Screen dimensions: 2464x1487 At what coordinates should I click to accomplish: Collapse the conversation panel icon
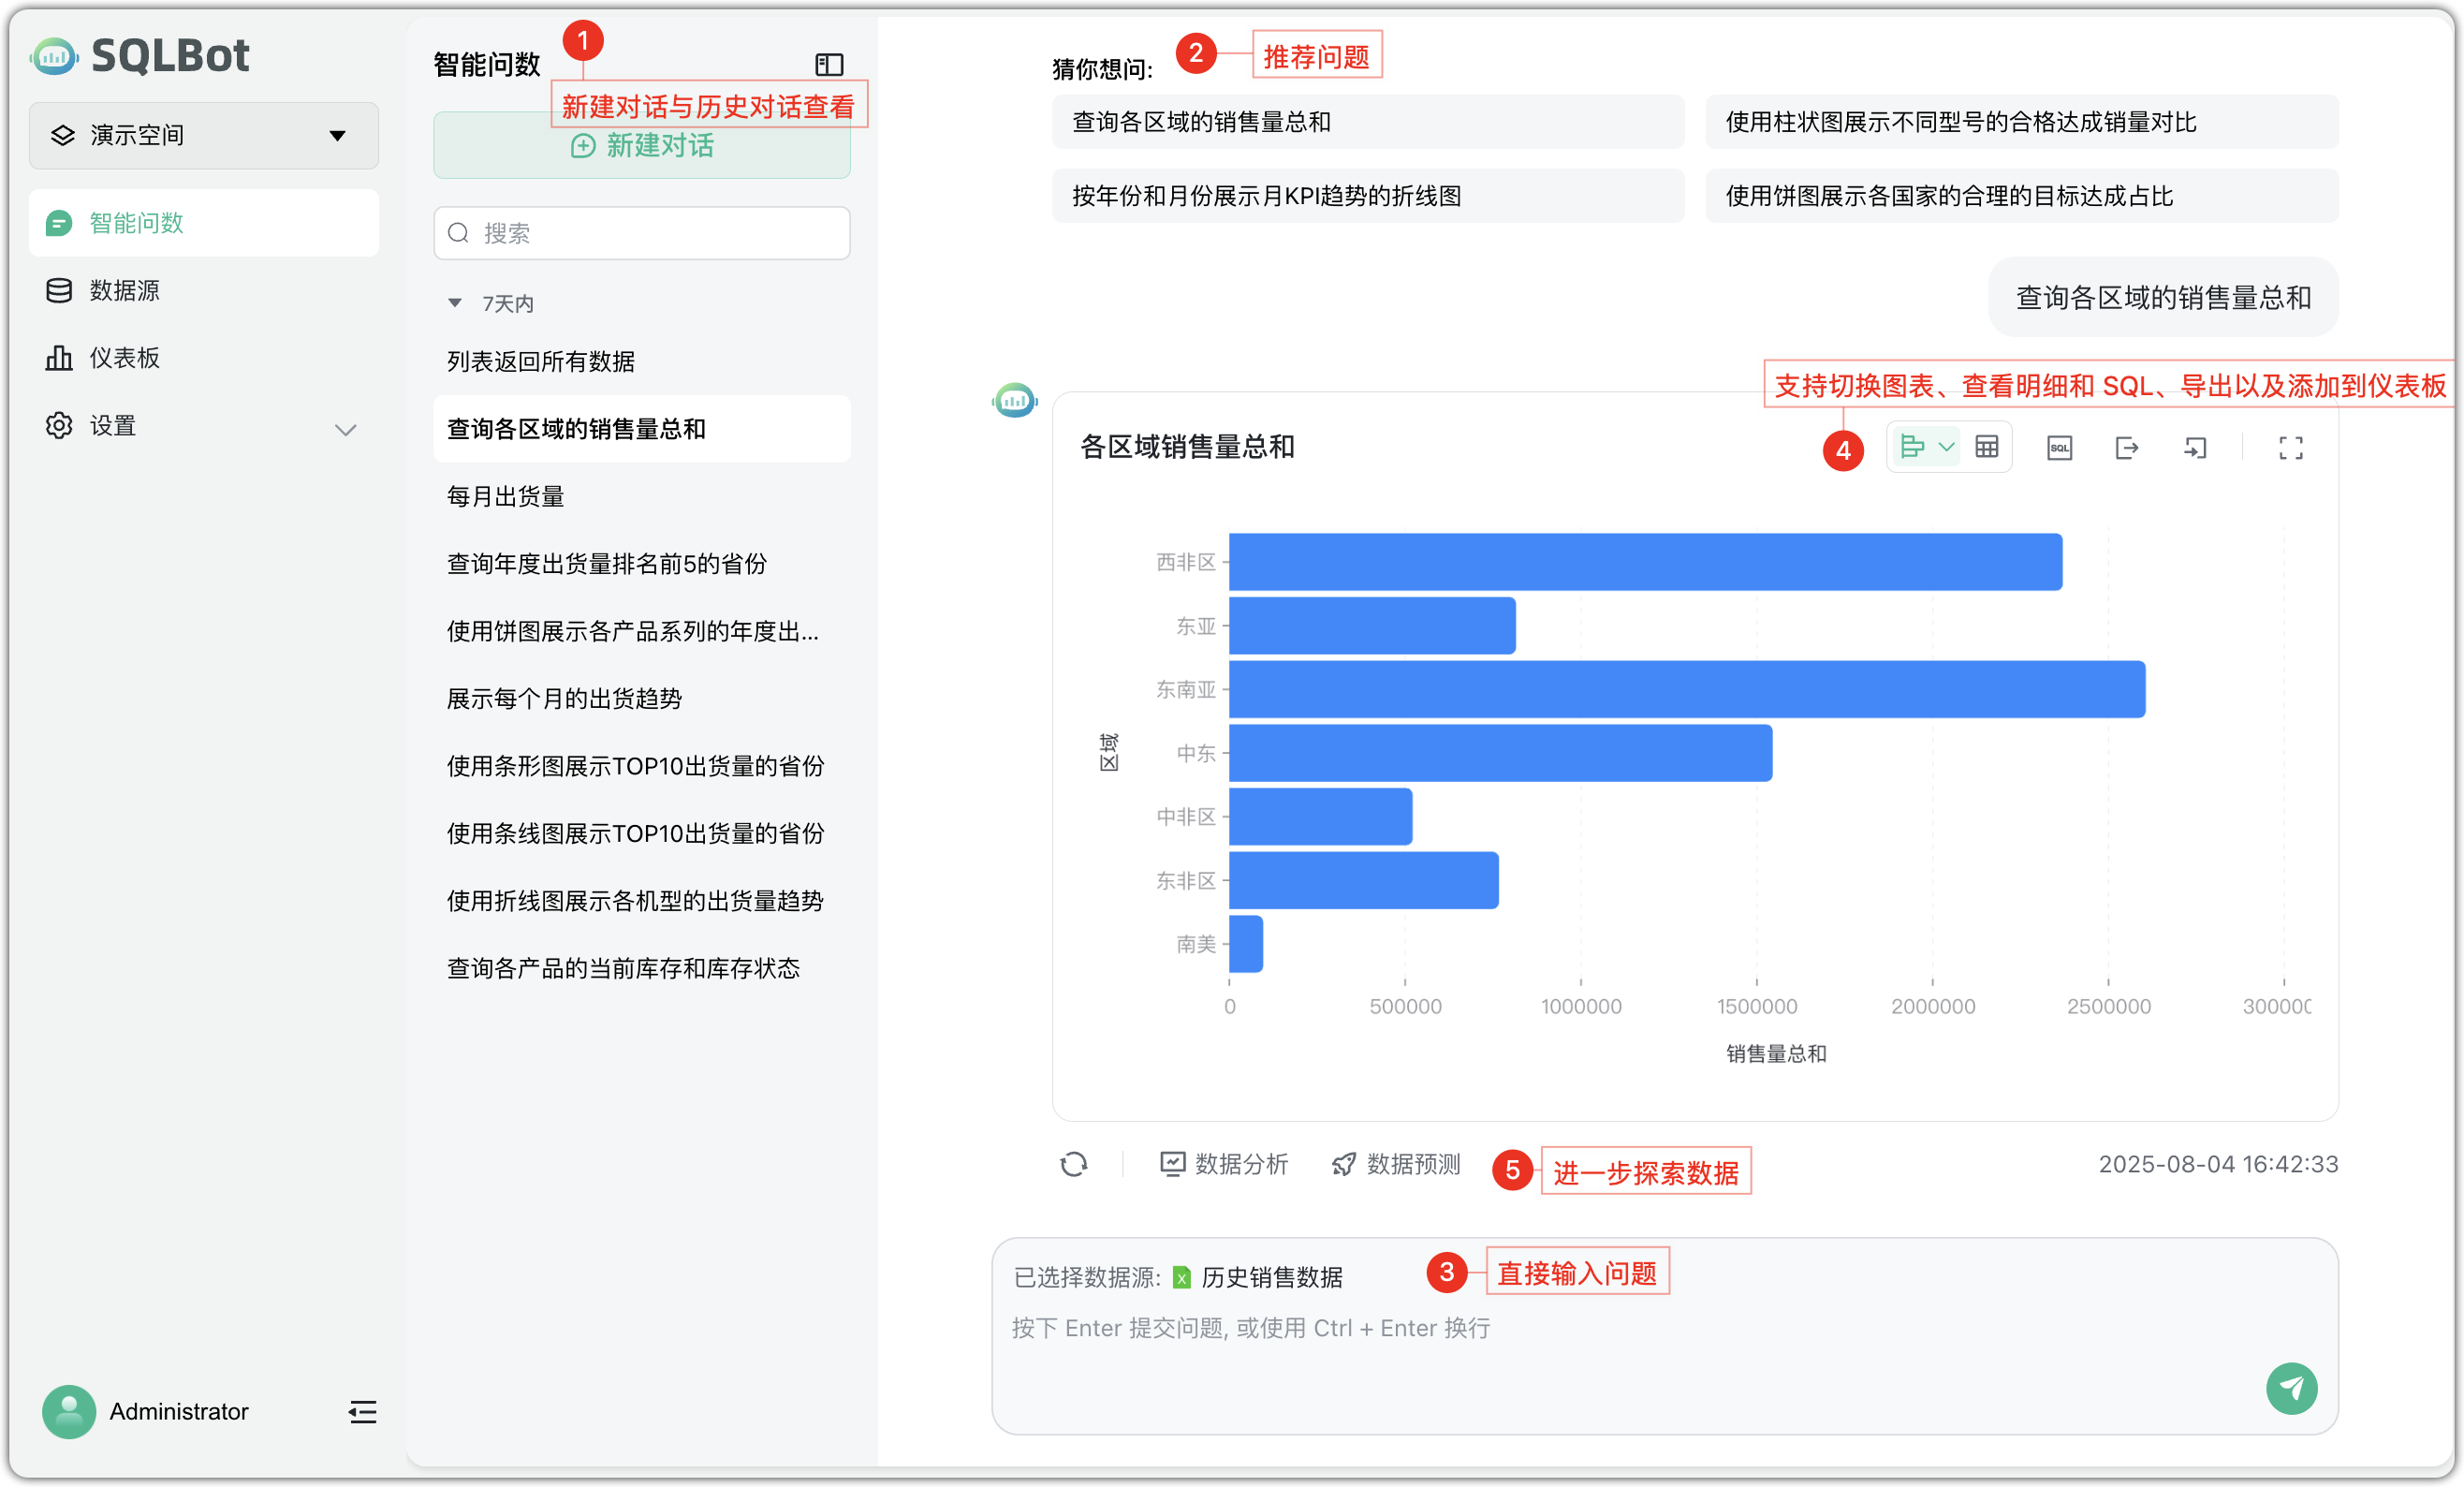click(826, 64)
